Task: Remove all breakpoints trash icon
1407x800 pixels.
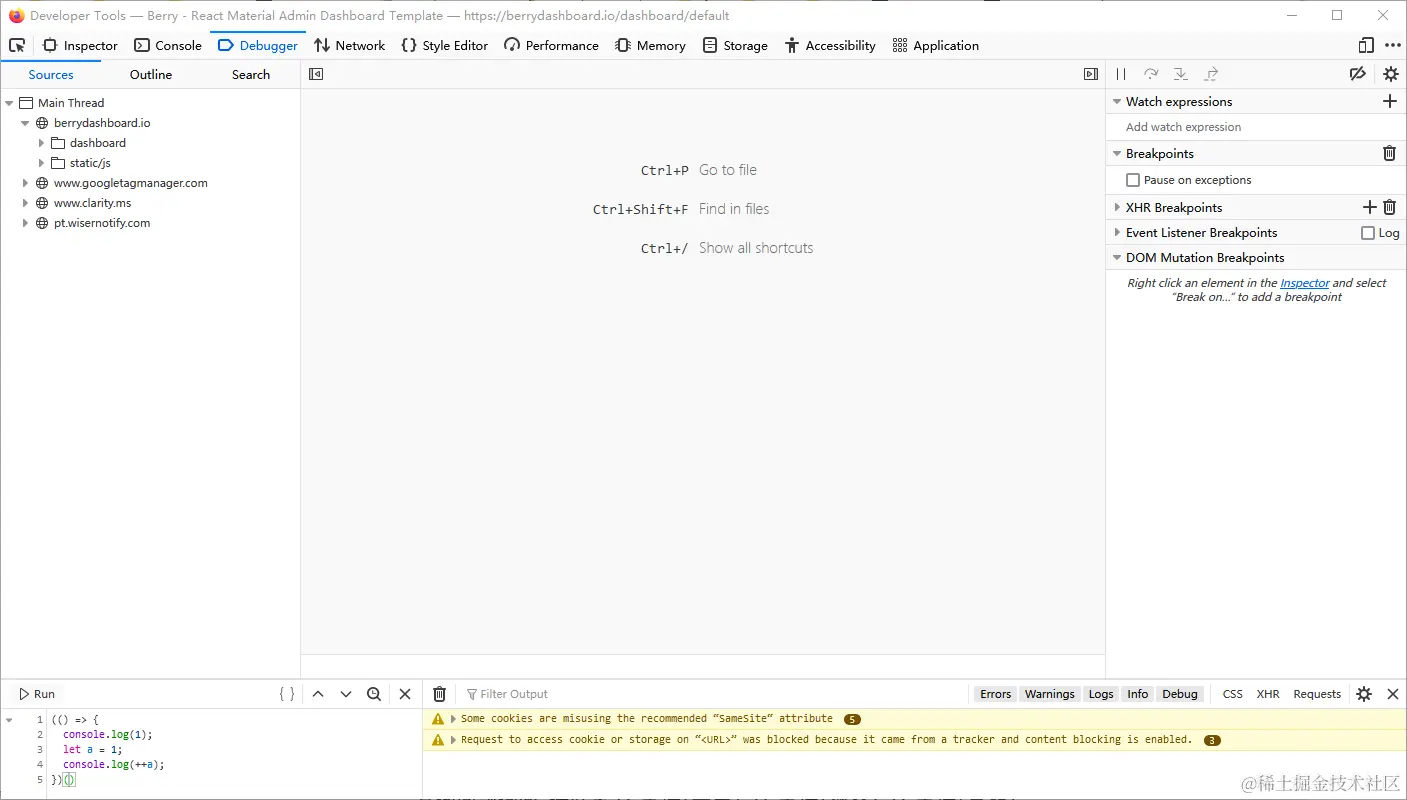Action: tap(1389, 153)
